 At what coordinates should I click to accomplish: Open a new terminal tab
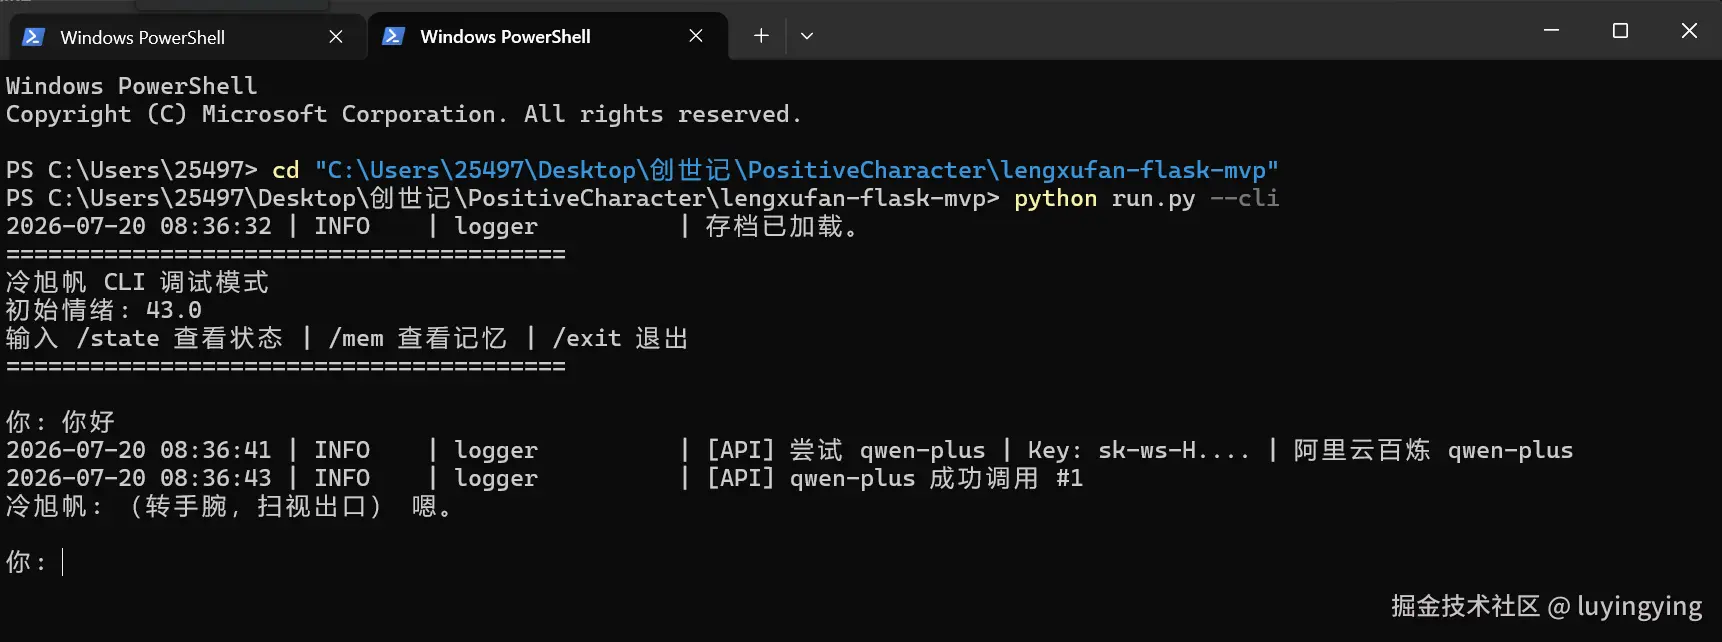761,36
